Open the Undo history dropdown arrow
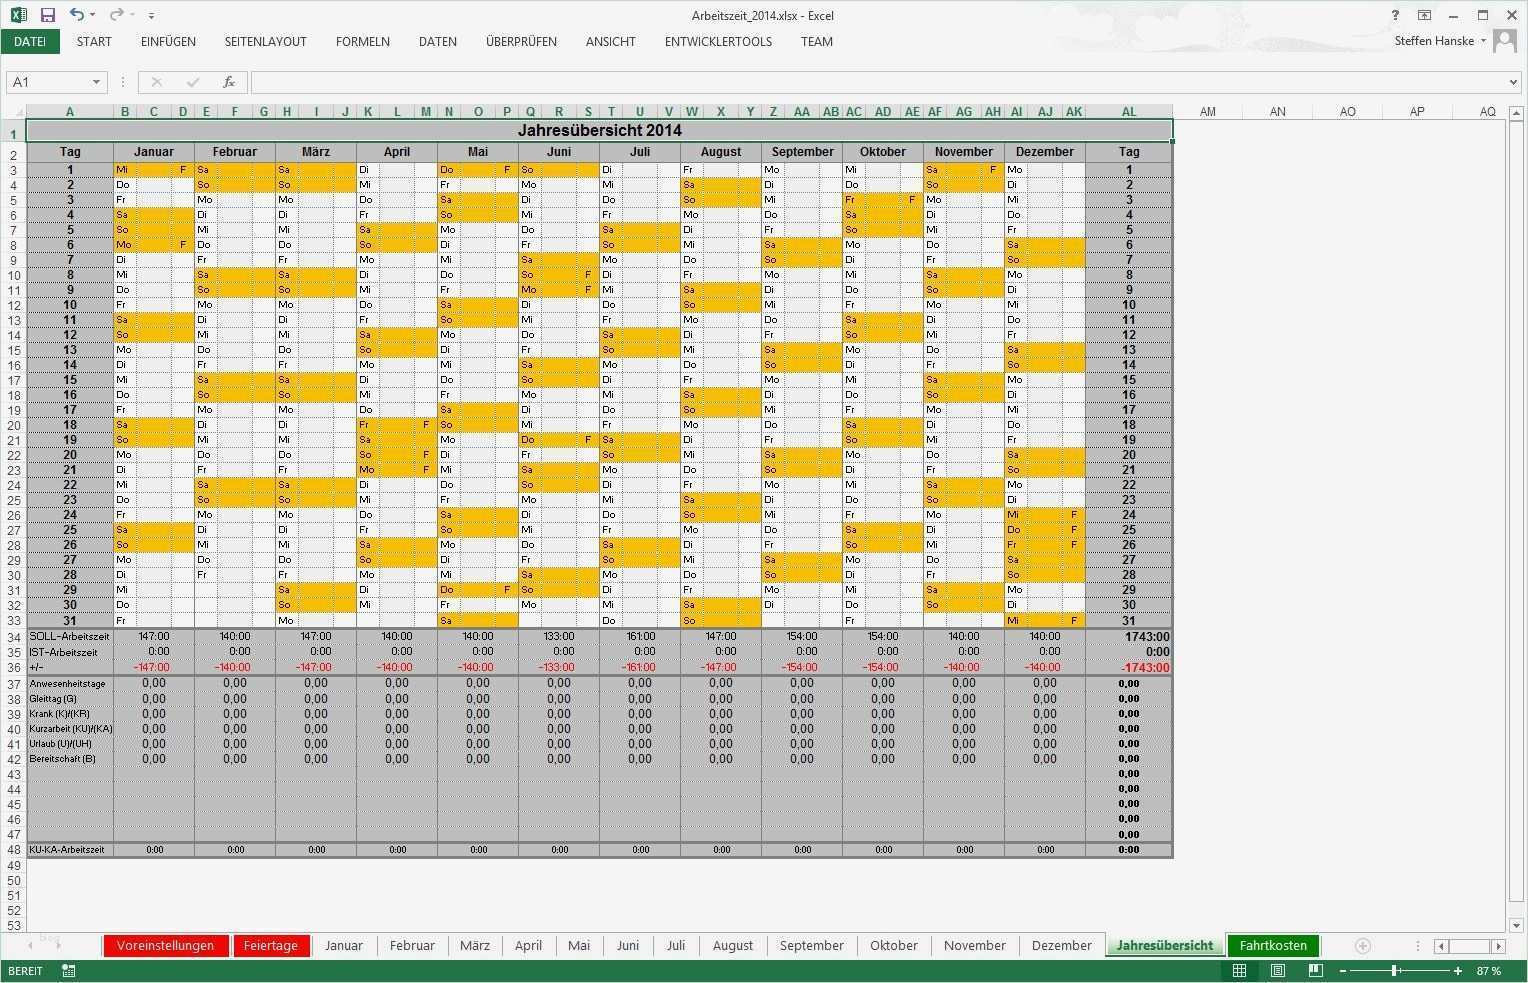Viewport: 1528px width, 983px height. pyautogui.click(x=91, y=15)
